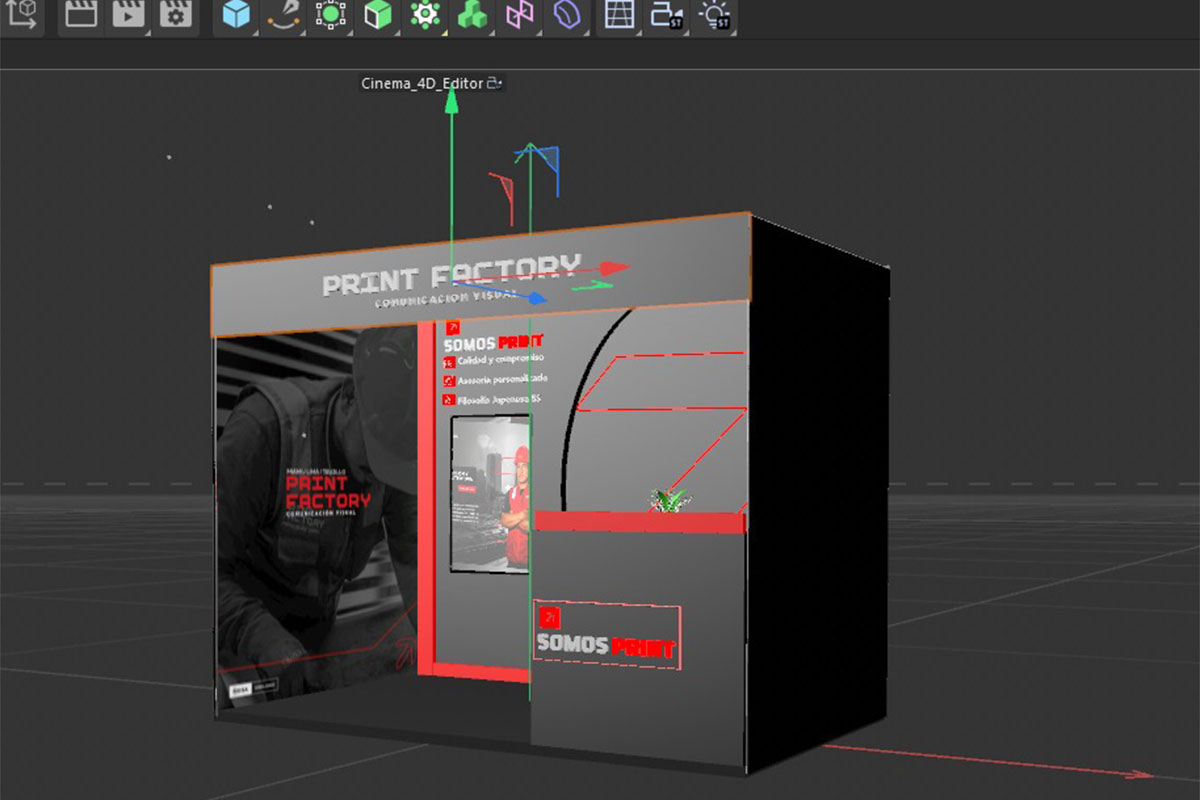Add a Light object from the toolbar
The height and width of the screenshot is (800, 1200).
click(714, 15)
